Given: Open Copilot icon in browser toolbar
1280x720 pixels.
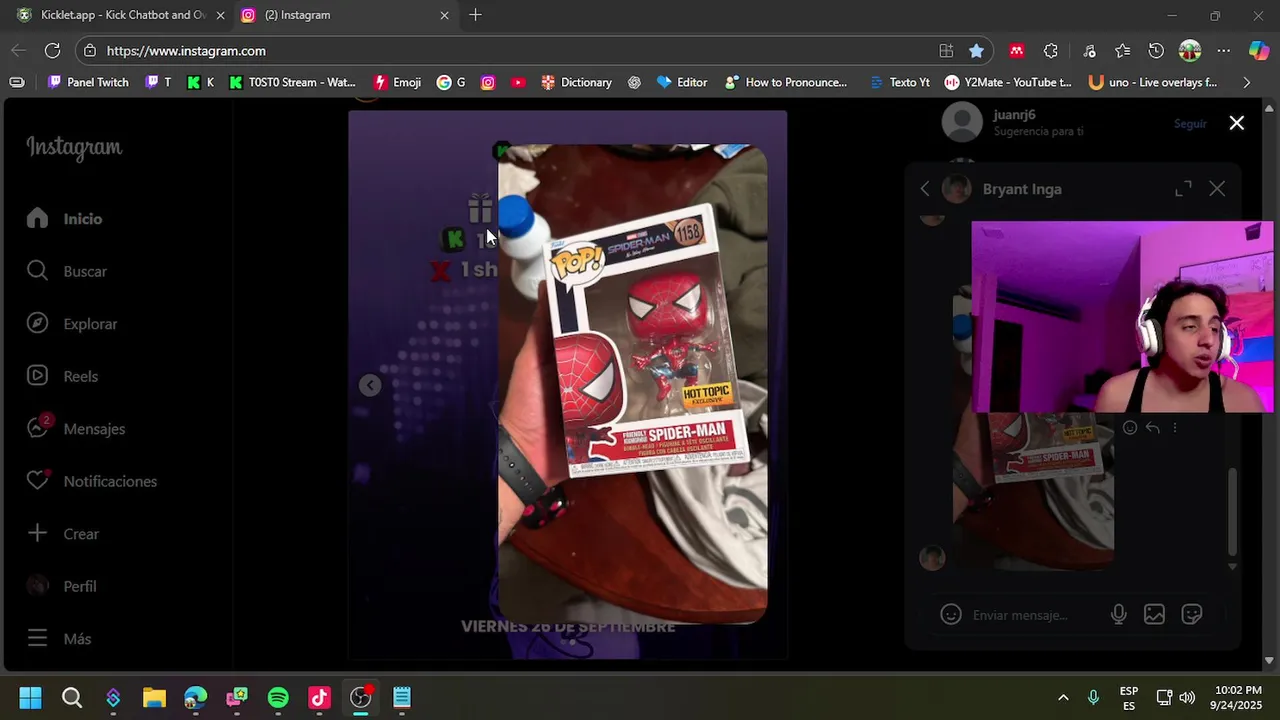Looking at the screenshot, I should 1259,51.
